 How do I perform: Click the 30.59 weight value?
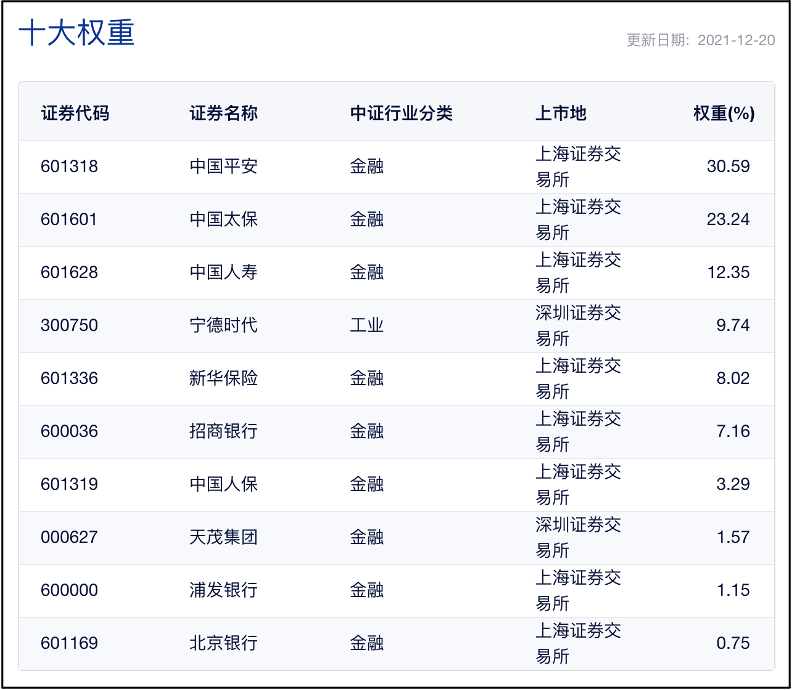pos(728,166)
